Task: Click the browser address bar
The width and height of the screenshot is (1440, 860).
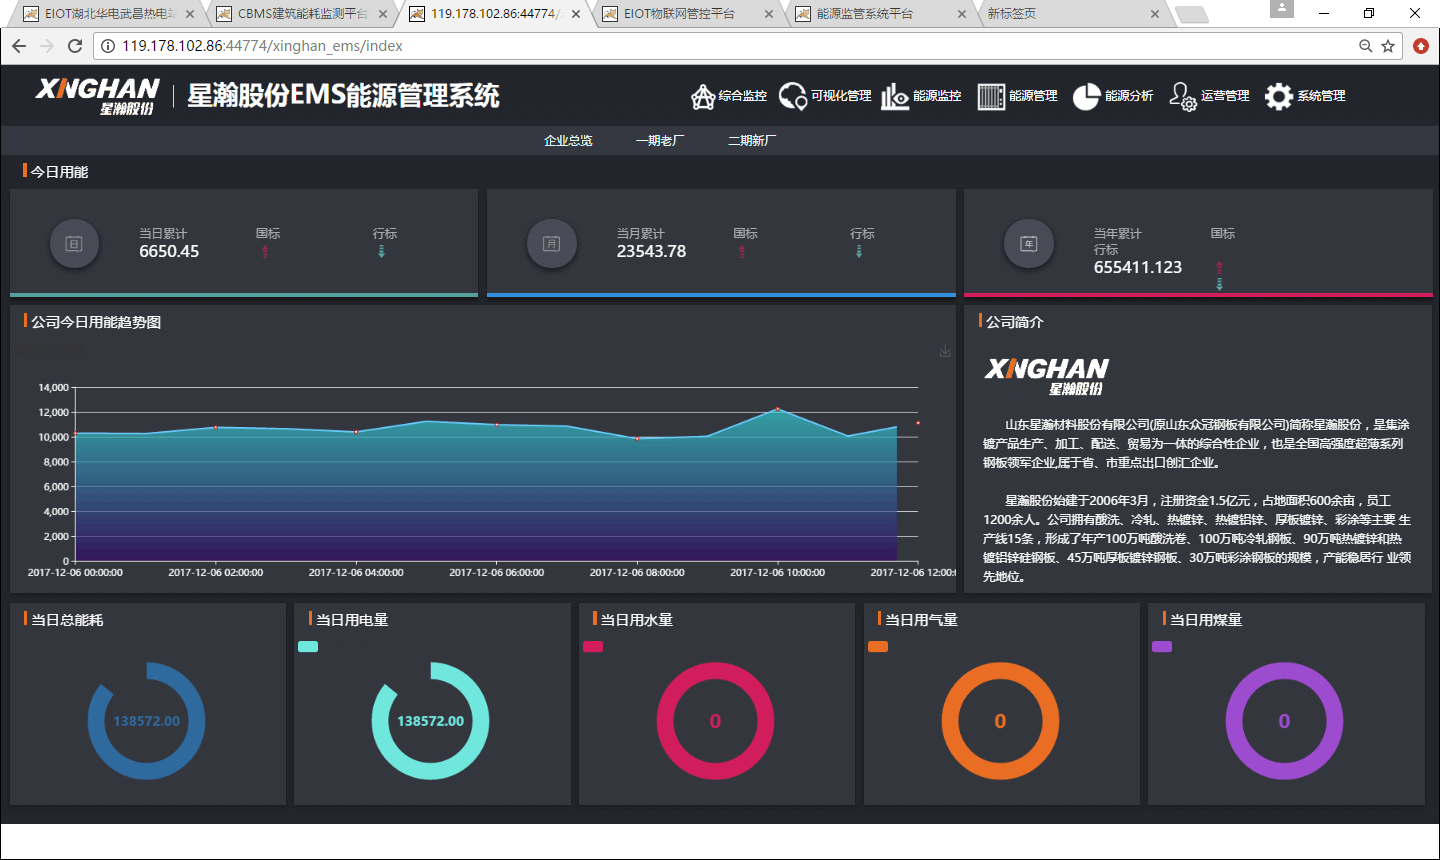Action: pos(700,46)
